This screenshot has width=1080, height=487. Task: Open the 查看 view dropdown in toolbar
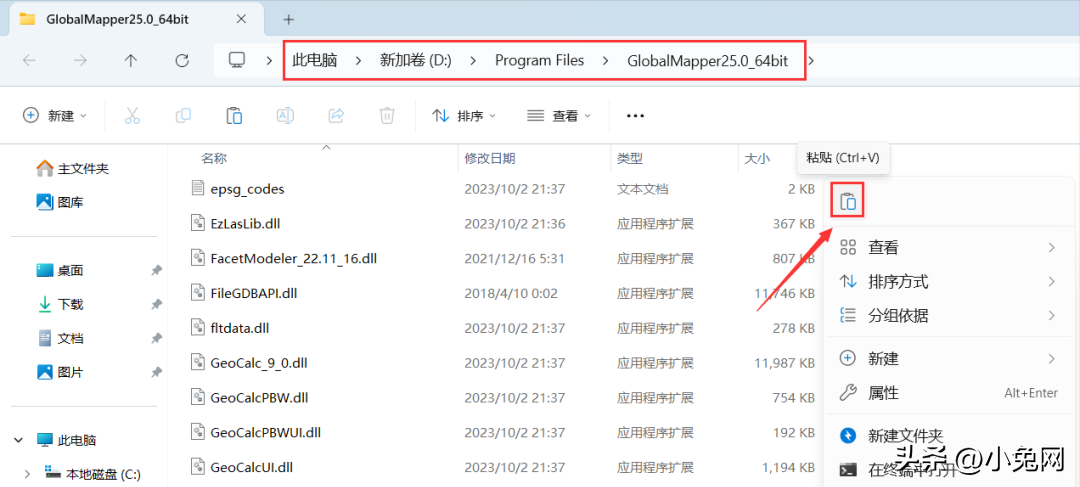click(x=559, y=116)
